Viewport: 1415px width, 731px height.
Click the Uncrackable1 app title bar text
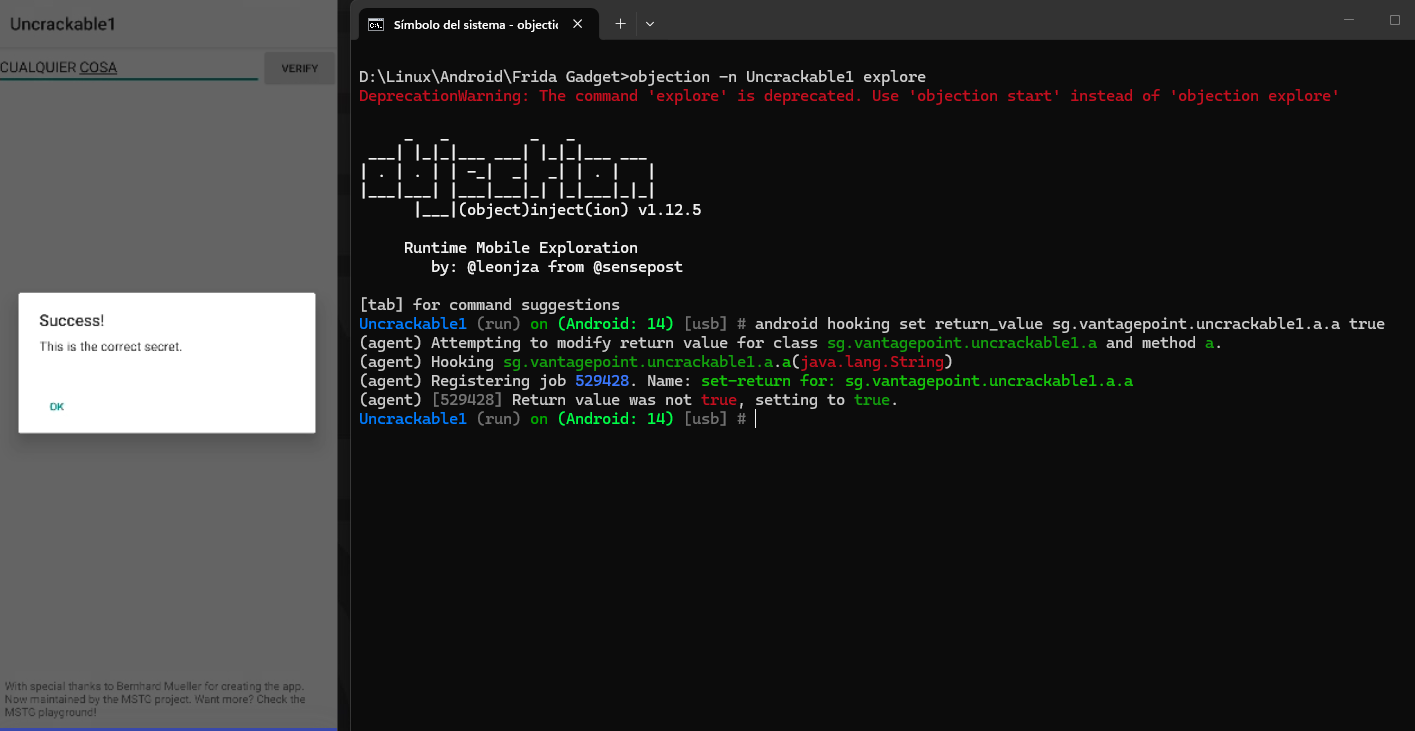coord(63,23)
